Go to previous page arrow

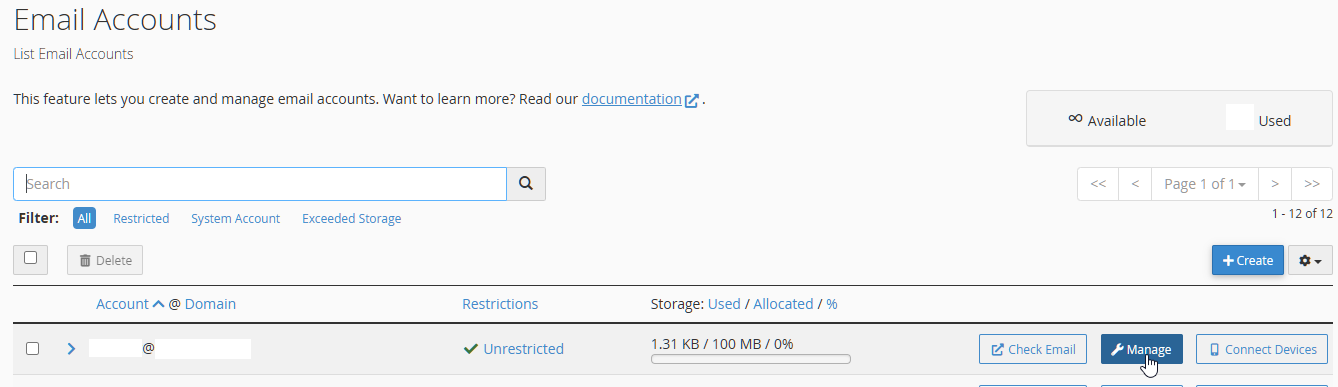1135,184
